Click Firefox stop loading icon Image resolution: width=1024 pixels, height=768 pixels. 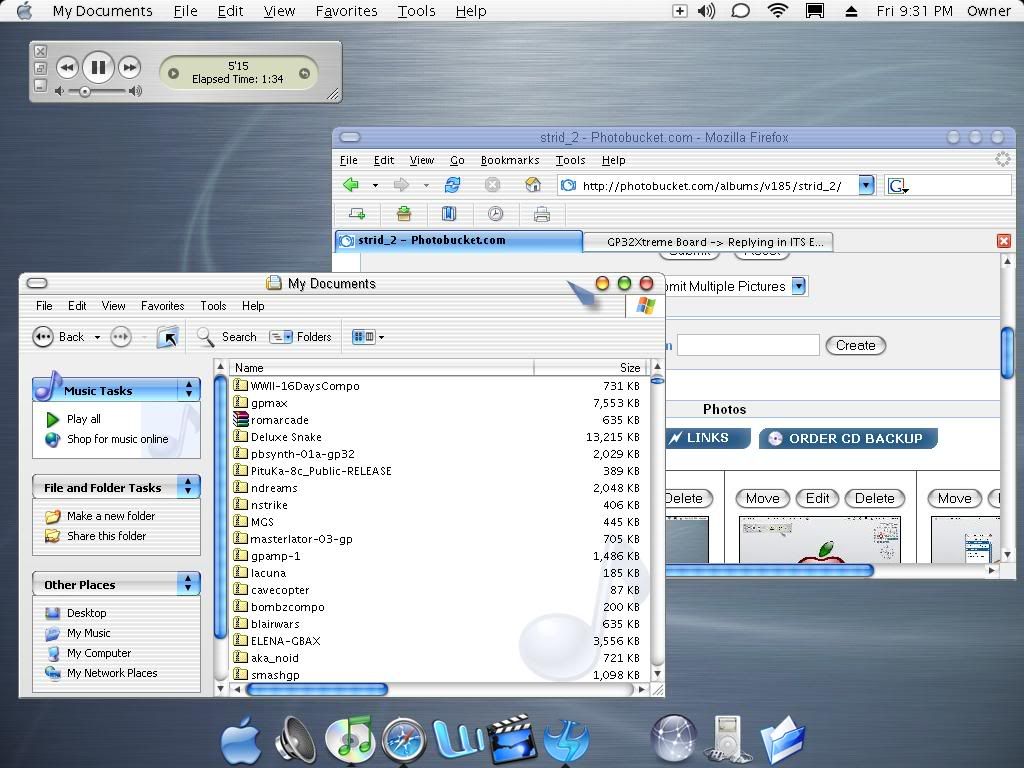point(492,185)
